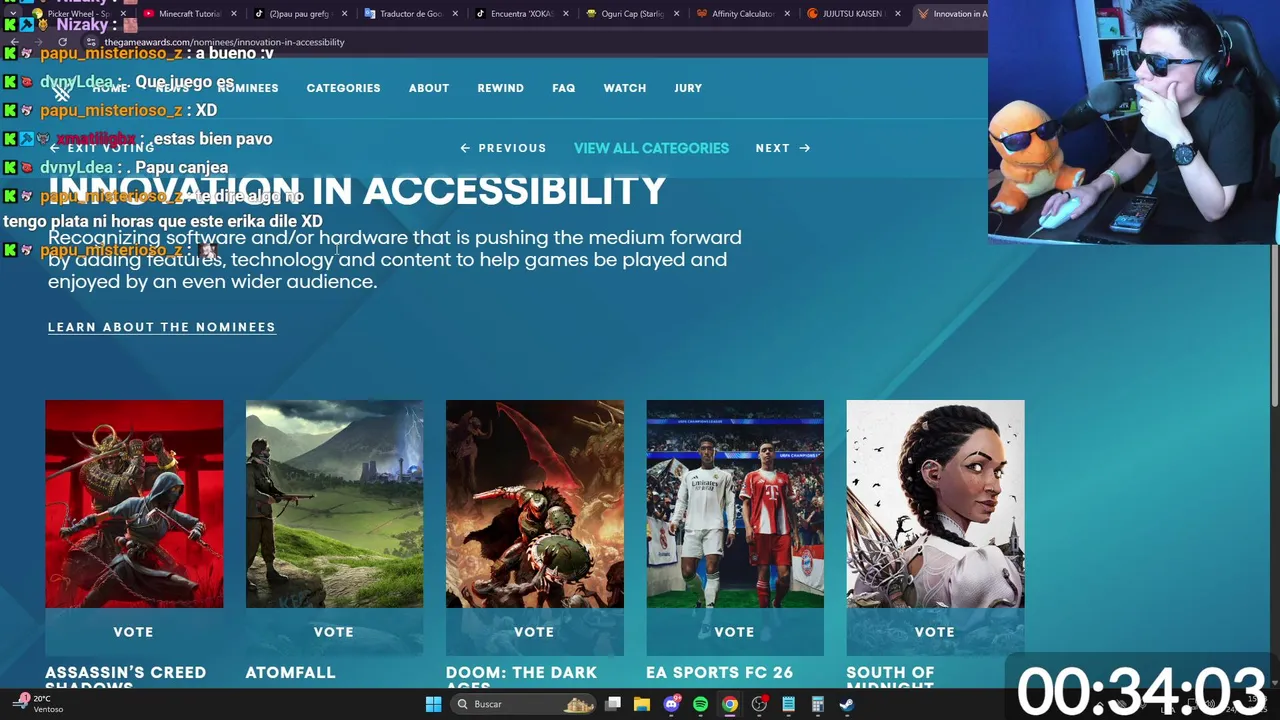
Task: Open the FAQ nav menu item
Action: click(x=563, y=88)
